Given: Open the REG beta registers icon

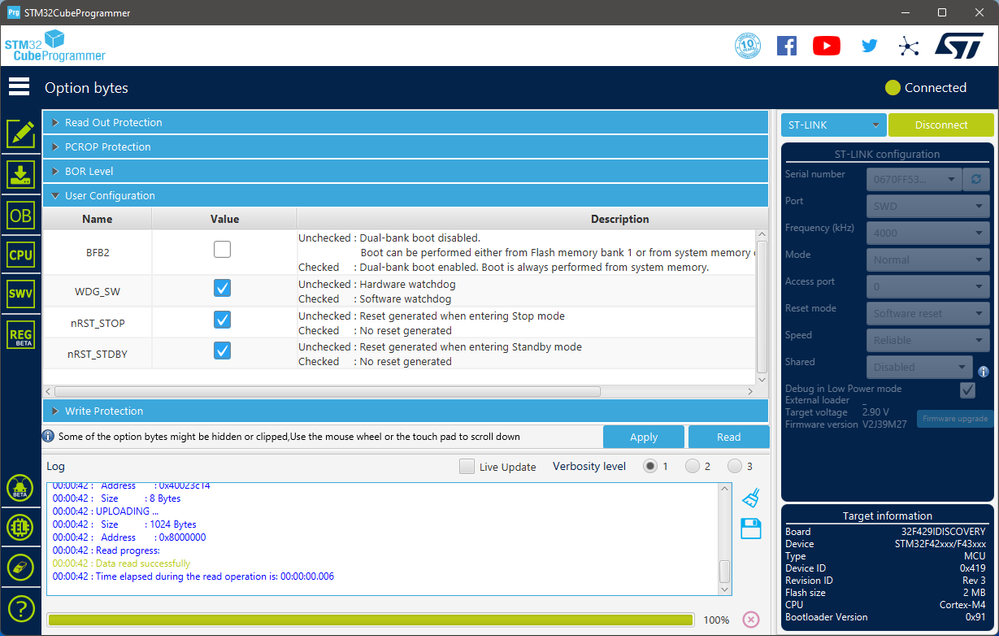Looking at the screenshot, I should [20, 335].
